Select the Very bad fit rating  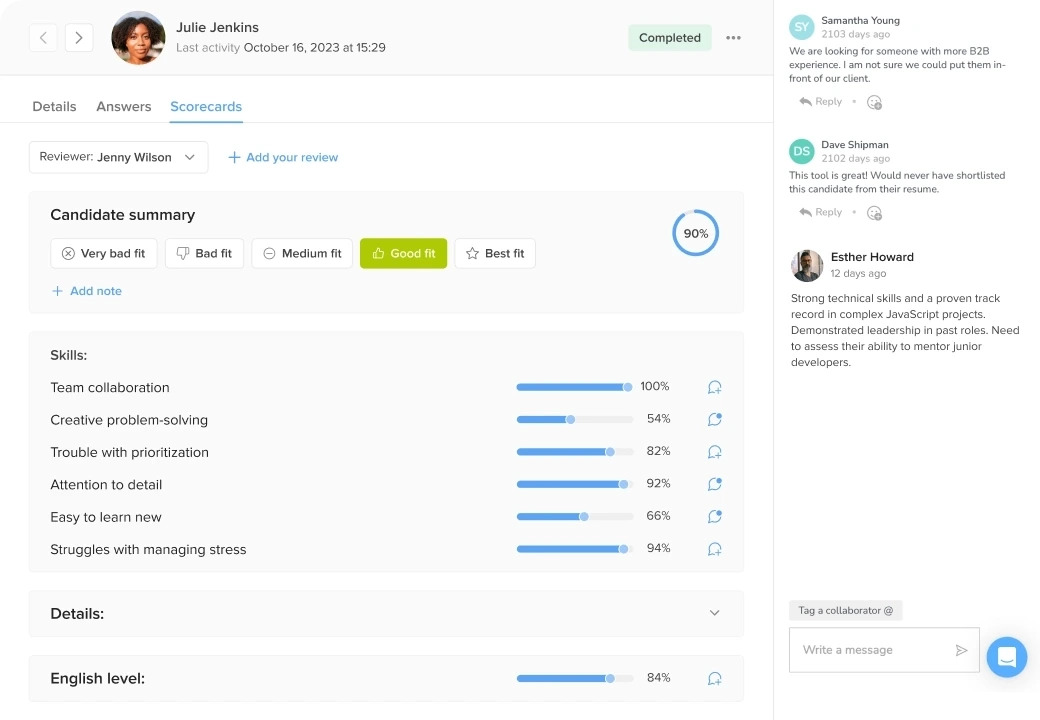pos(103,253)
